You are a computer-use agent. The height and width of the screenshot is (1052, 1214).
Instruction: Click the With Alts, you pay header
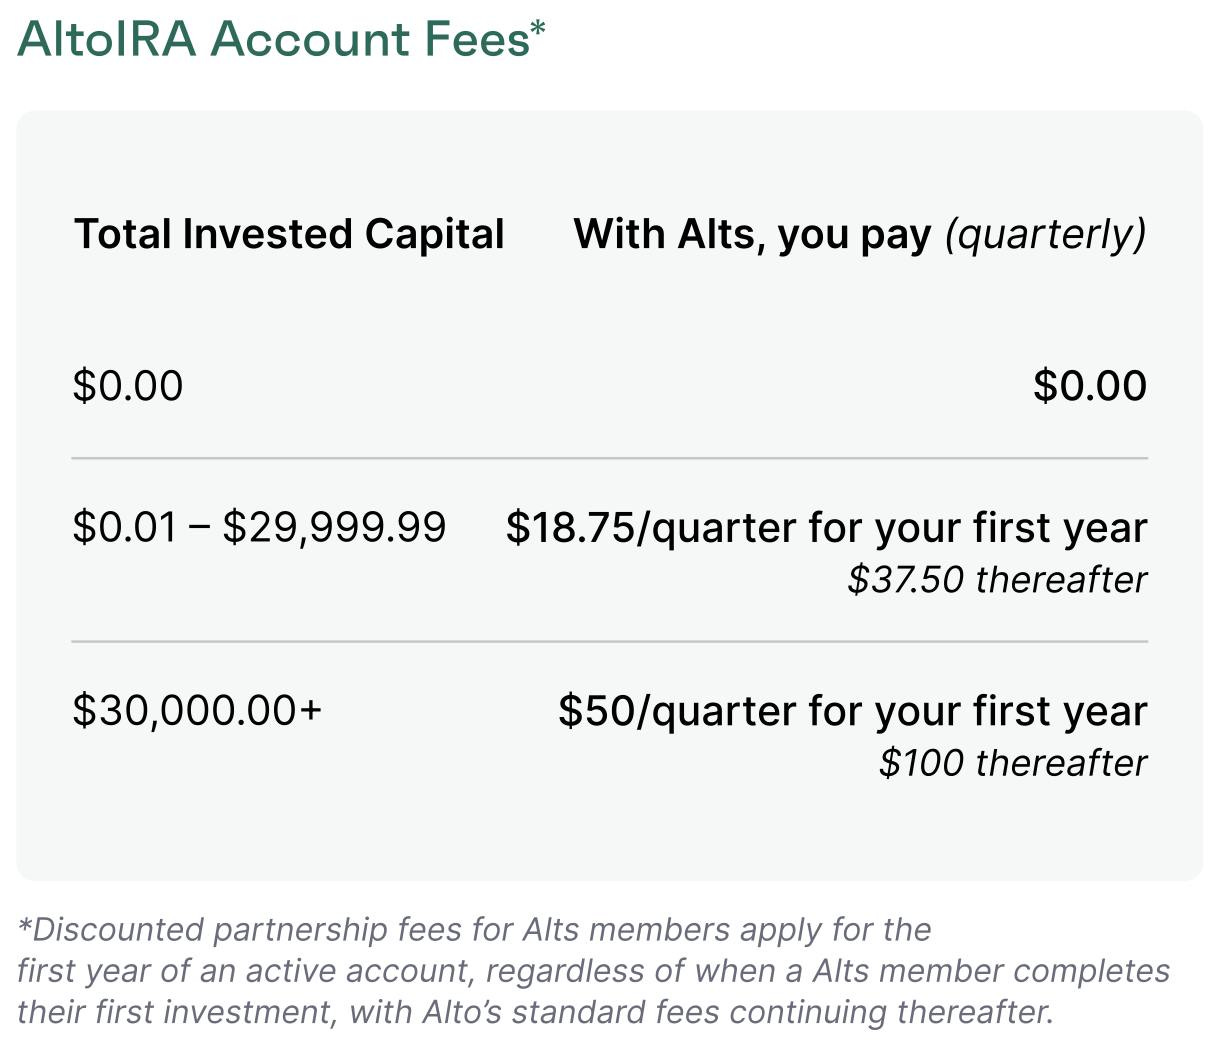pos(752,234)
